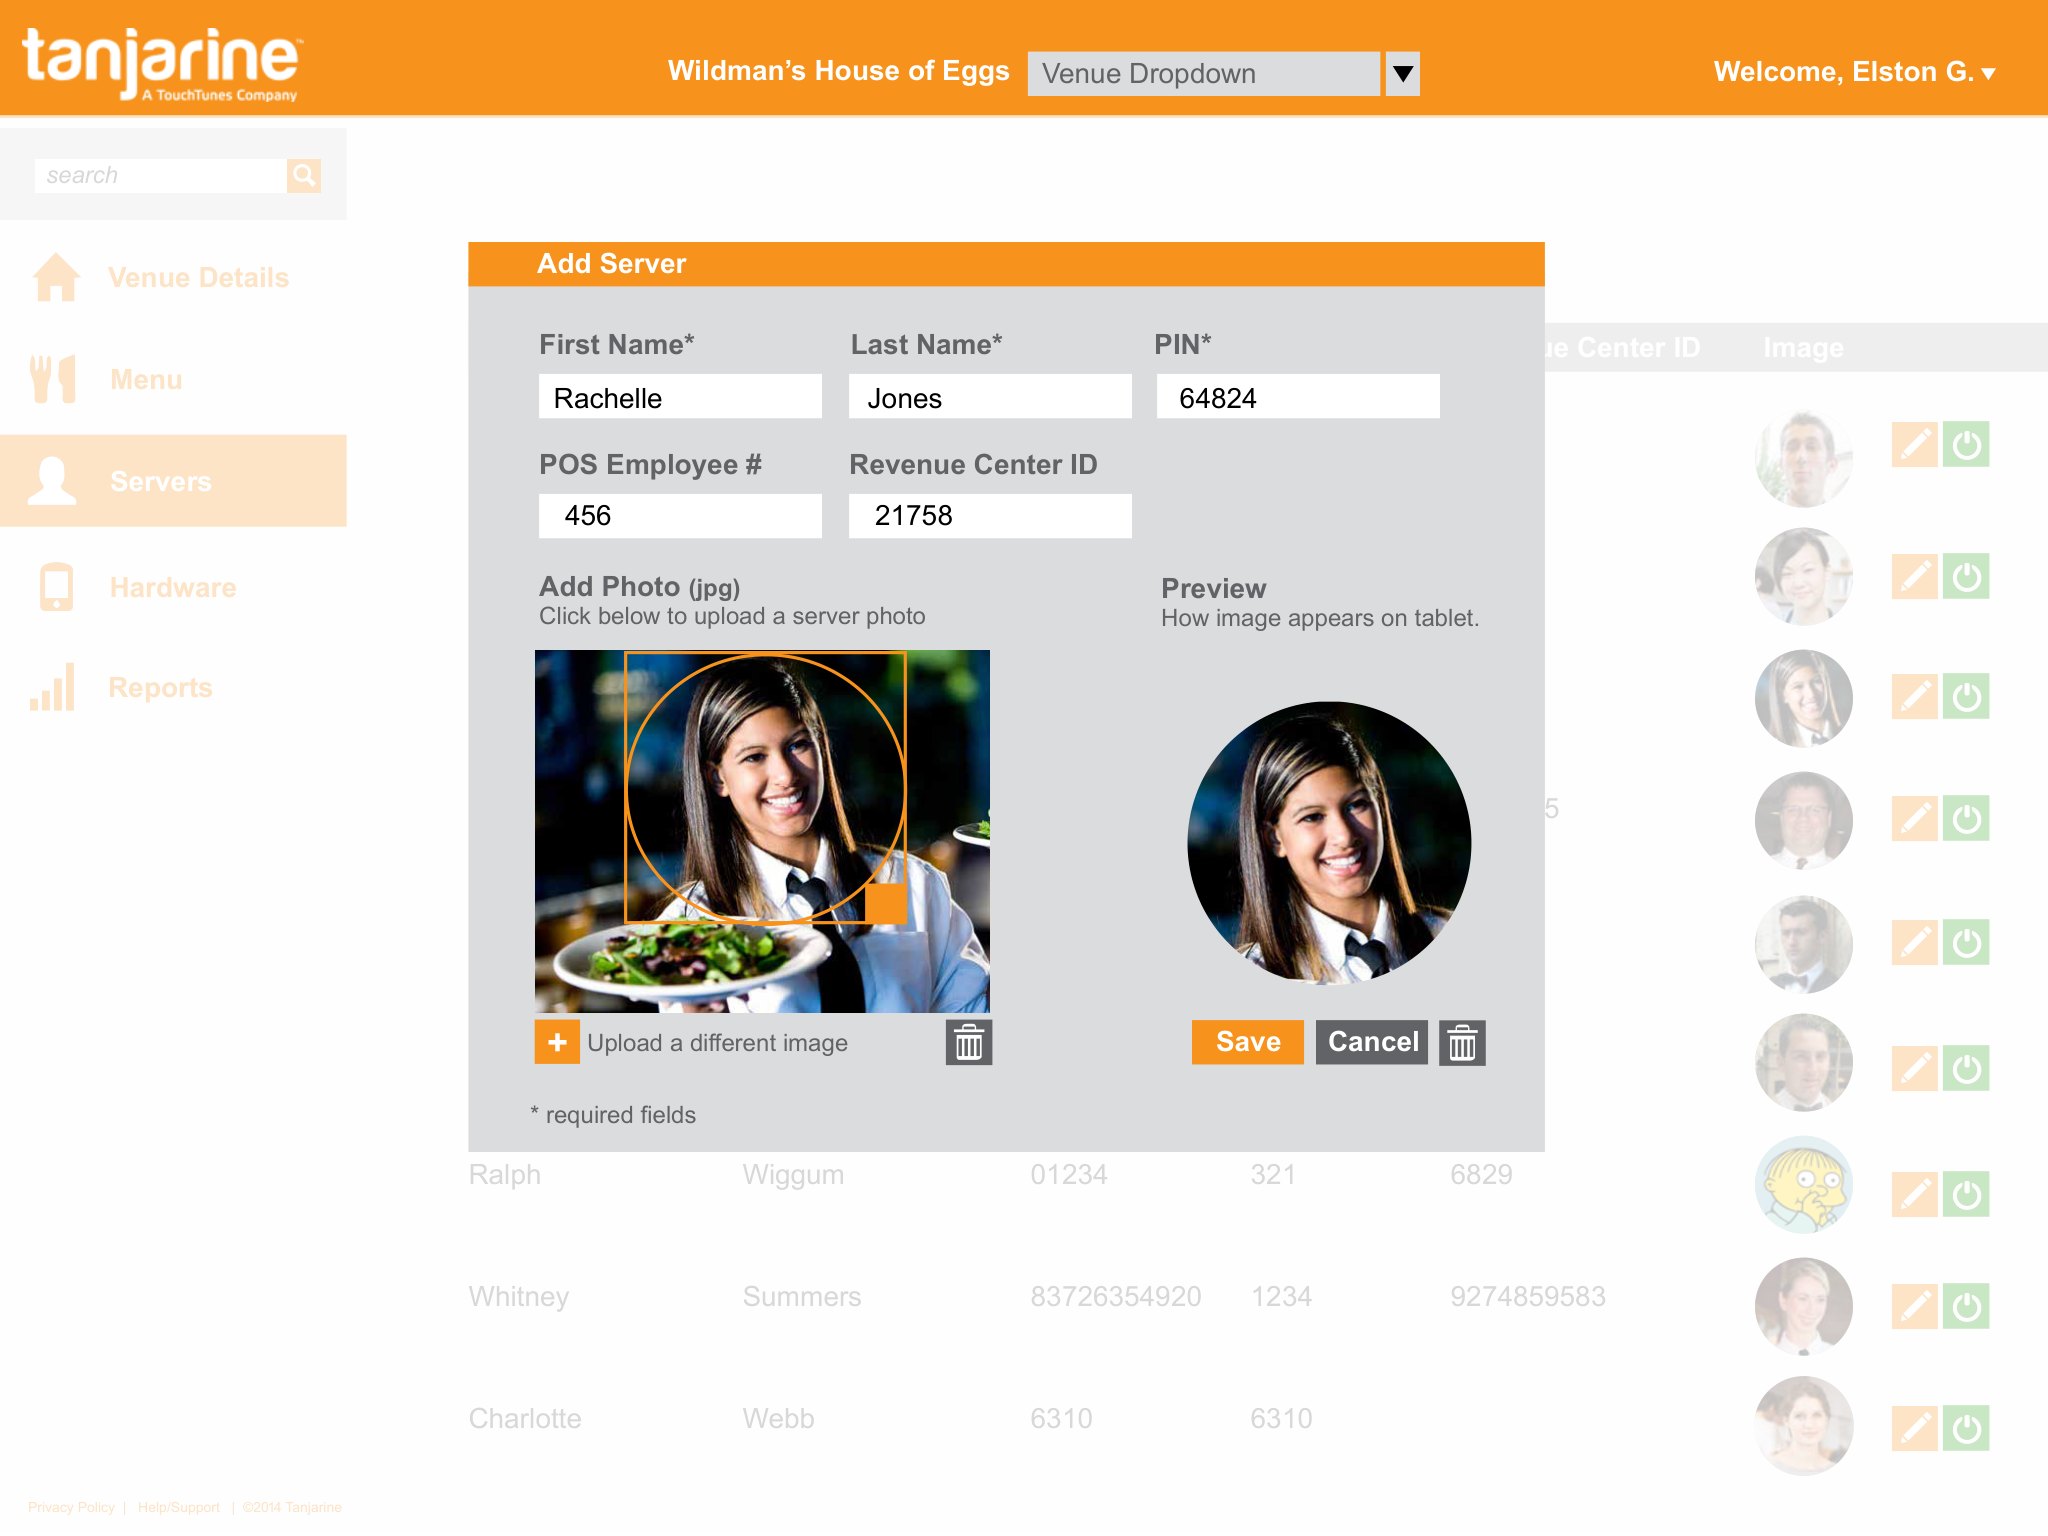Toggle power for second server row

tap(1966, 576)
